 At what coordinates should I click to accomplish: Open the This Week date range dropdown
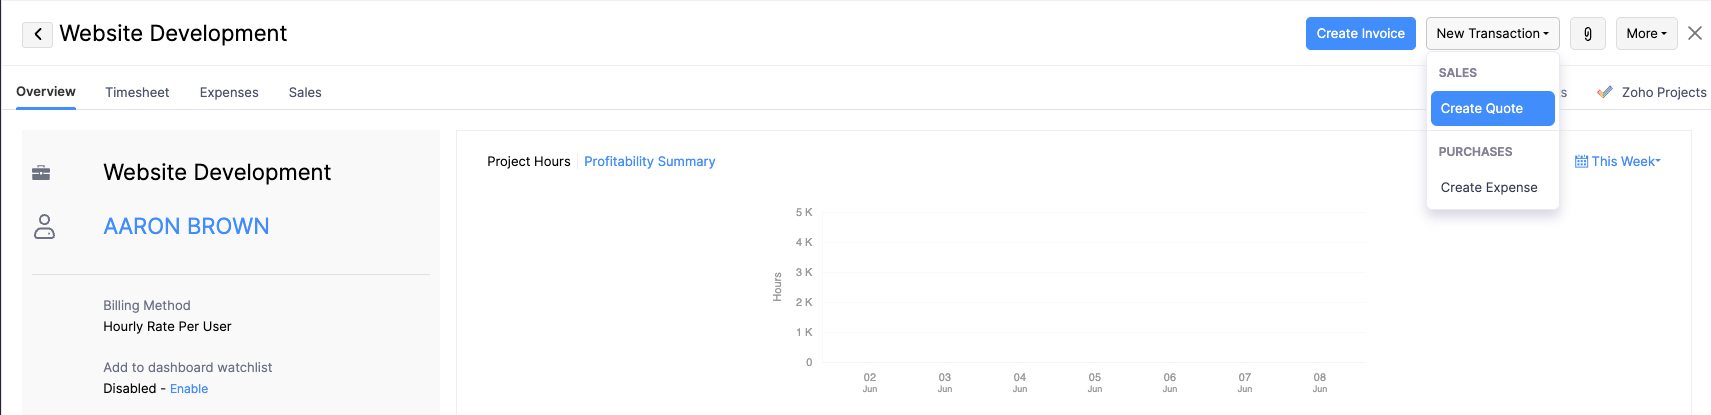(1625, 161)
